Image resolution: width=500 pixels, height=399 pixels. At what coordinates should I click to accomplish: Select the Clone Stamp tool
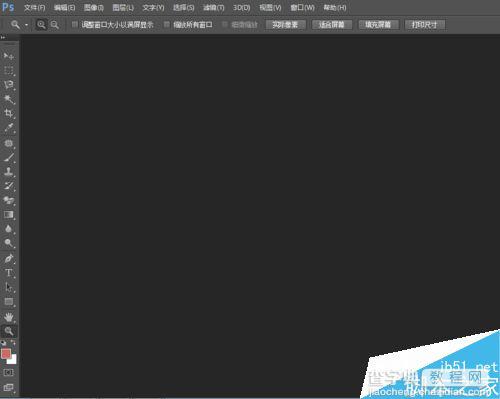9,172
